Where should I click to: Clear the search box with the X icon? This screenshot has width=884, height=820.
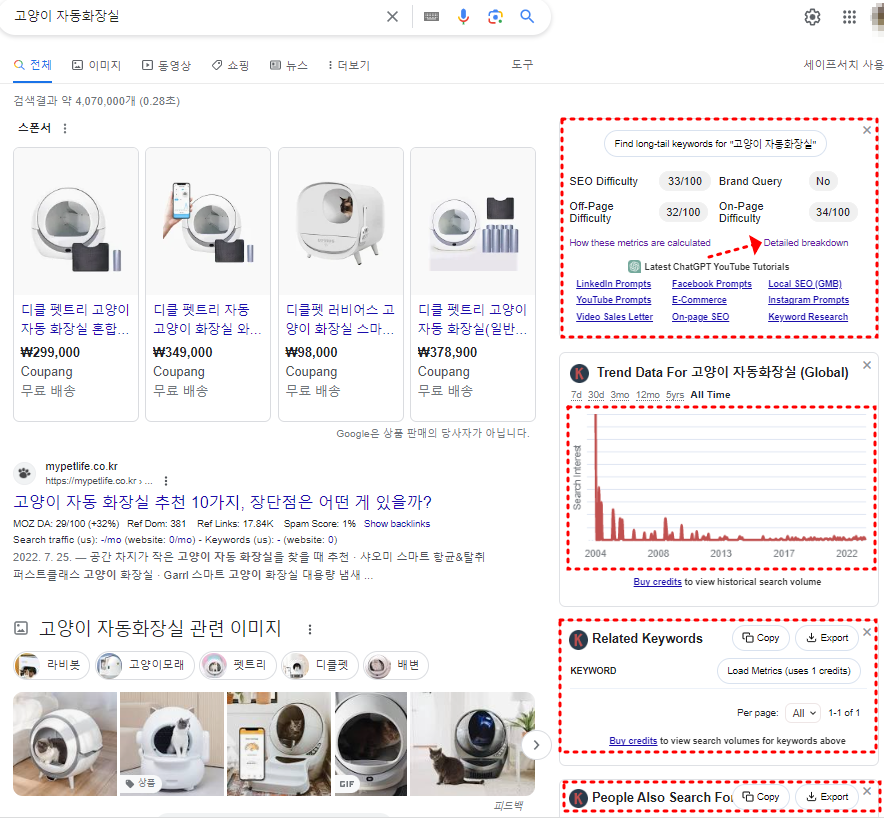click(x=392, y=16)
